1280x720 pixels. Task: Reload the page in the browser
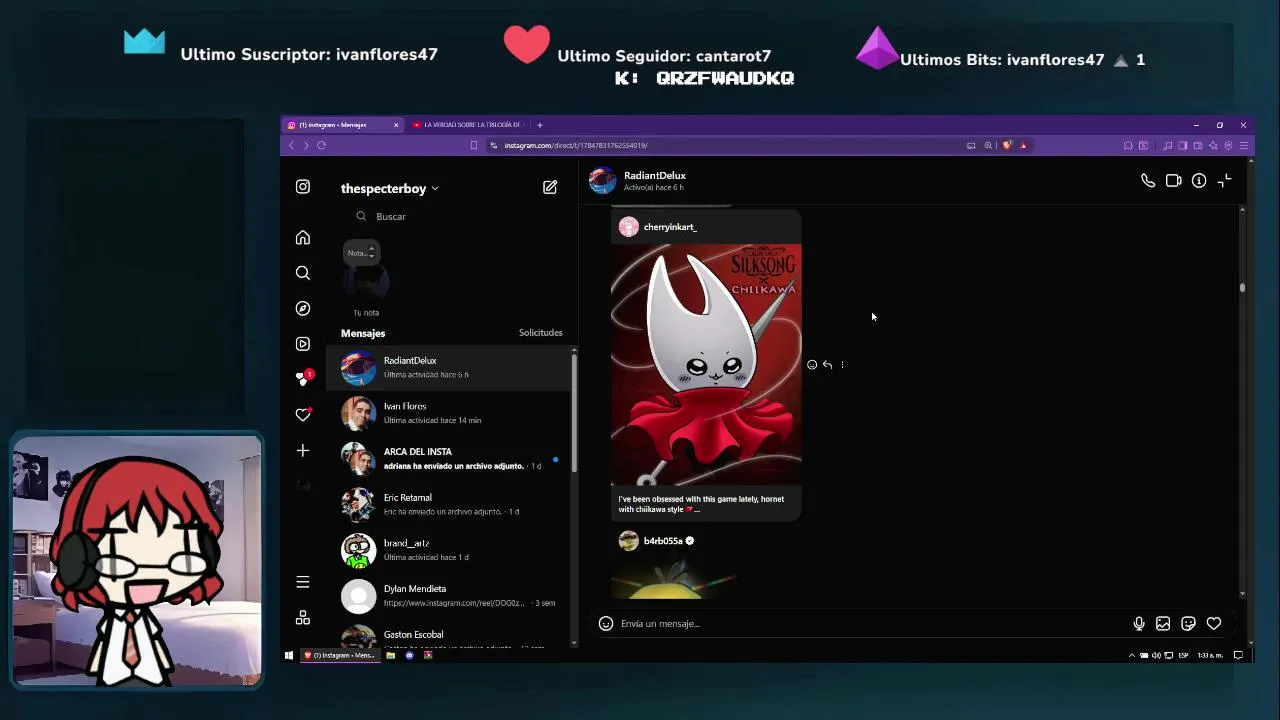click(x=321, y=146)
